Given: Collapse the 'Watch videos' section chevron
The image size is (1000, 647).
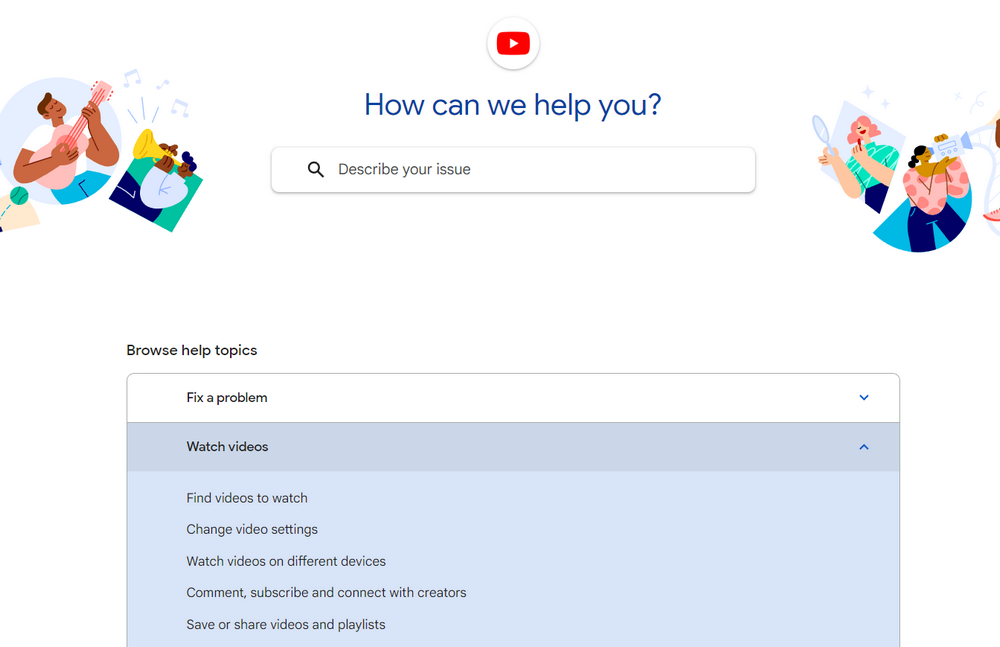Looking at the screenshot, I should tap(864, 447).
